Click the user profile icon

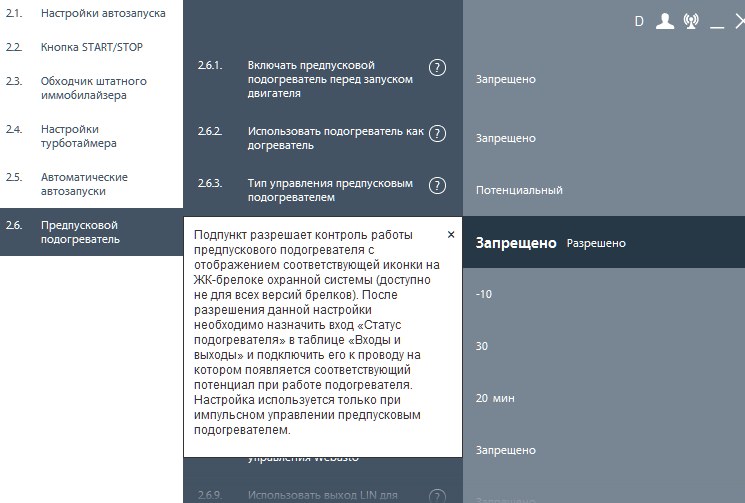[x=665, y=21]
